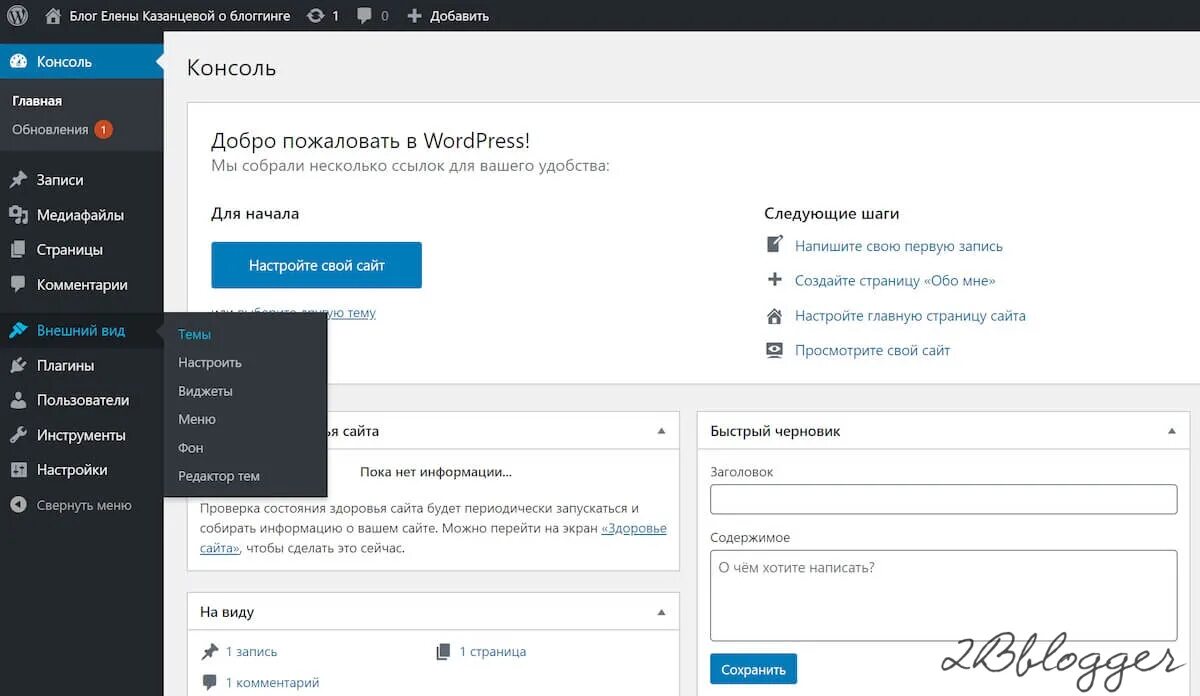Open Обновления in the sidebar
Screen dimensions: 1200x696
click(x=50, y=130)
